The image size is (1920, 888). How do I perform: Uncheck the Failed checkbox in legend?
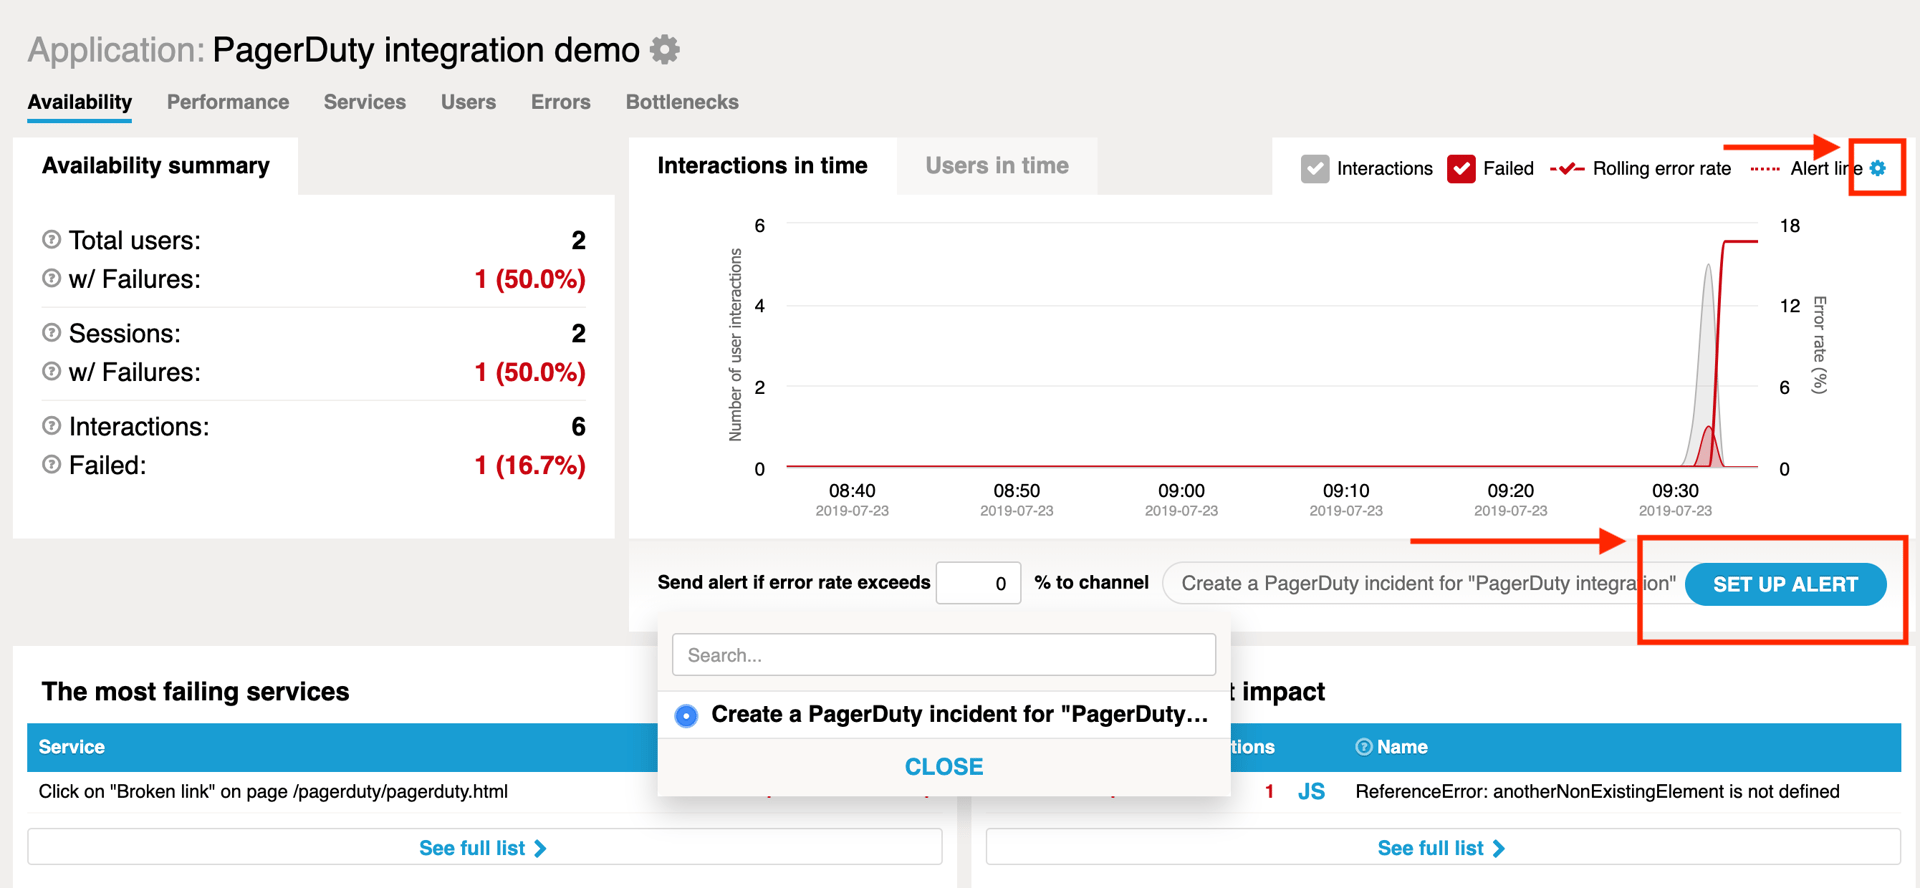1461,168
